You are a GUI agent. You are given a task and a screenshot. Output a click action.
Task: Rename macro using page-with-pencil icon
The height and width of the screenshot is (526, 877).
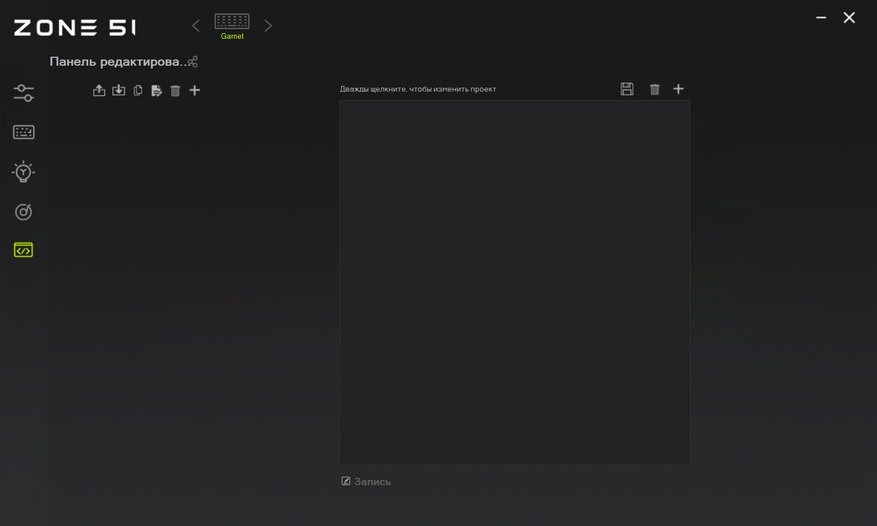[157, 91]
